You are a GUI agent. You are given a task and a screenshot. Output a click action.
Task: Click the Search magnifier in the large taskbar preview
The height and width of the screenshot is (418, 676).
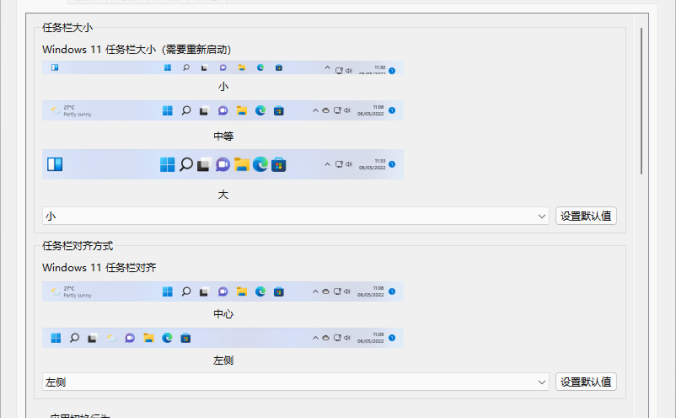pos(186,165)
